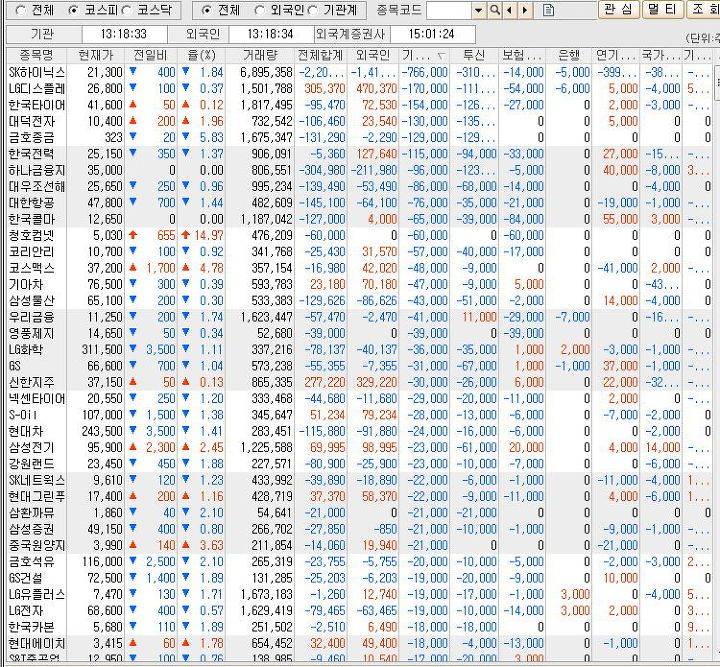This screenshot has width=720, height=667.
Task: Select the 우리금융 stock name
Action: (x=32, y=317)
